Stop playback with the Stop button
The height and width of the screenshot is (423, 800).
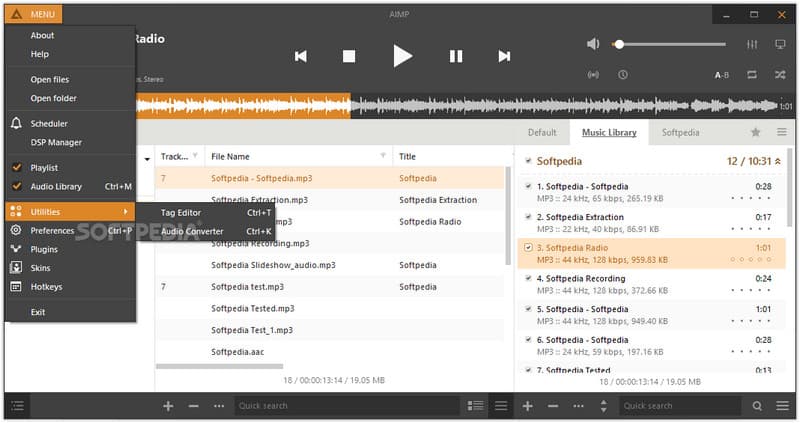[349, 56]
